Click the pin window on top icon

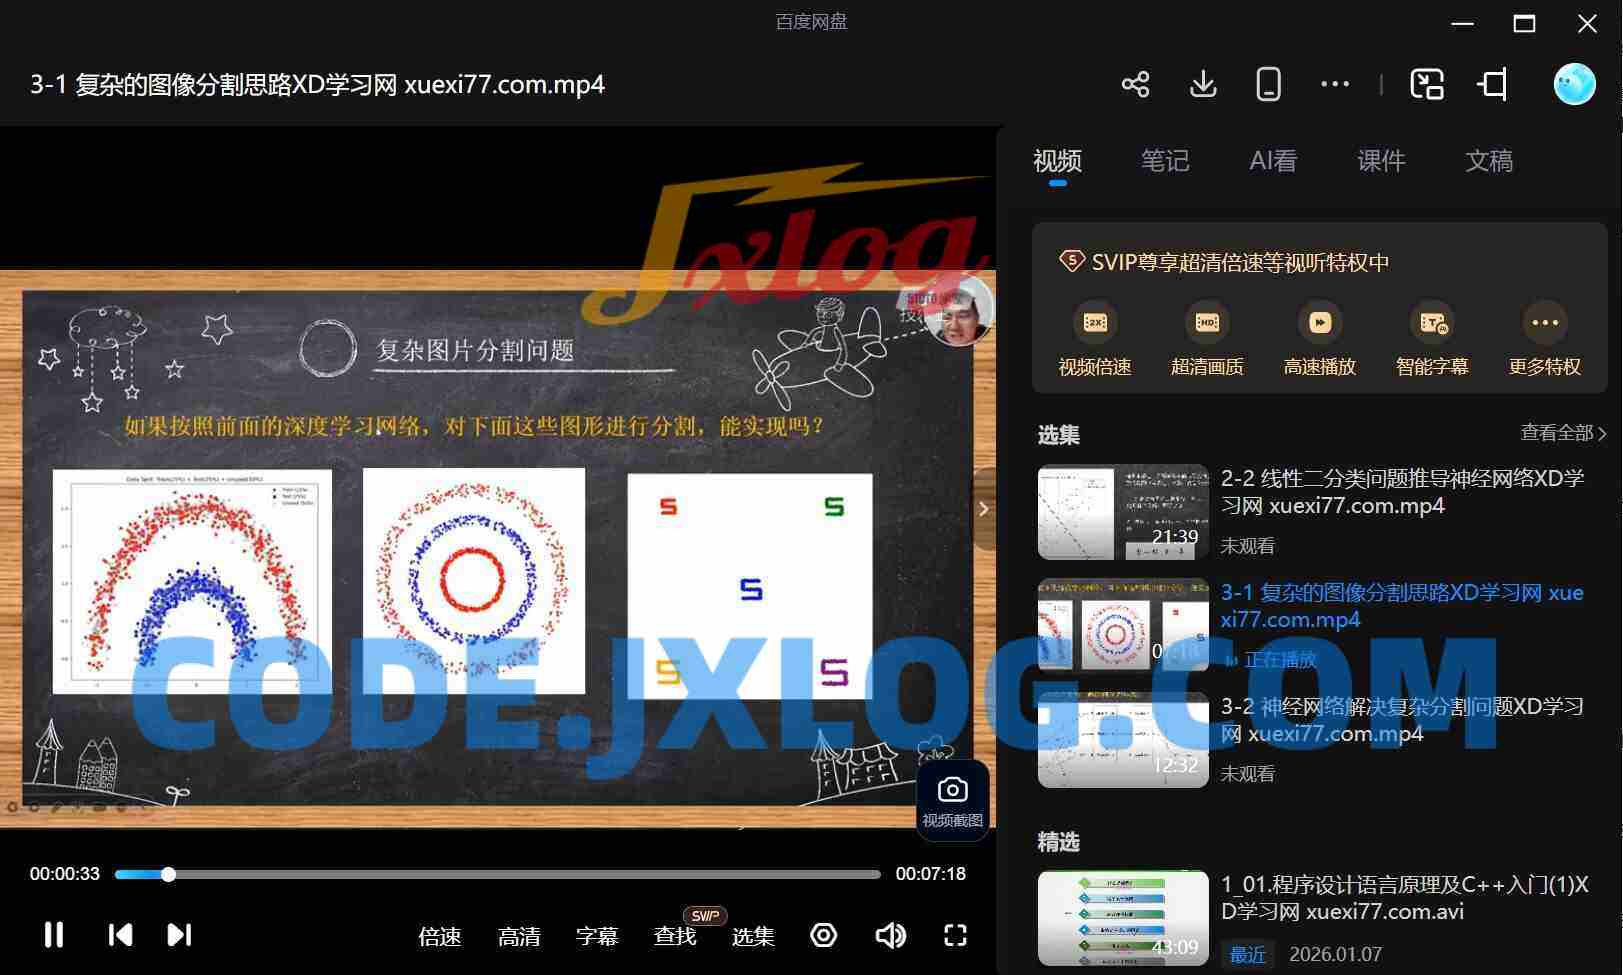point(1493,84)
